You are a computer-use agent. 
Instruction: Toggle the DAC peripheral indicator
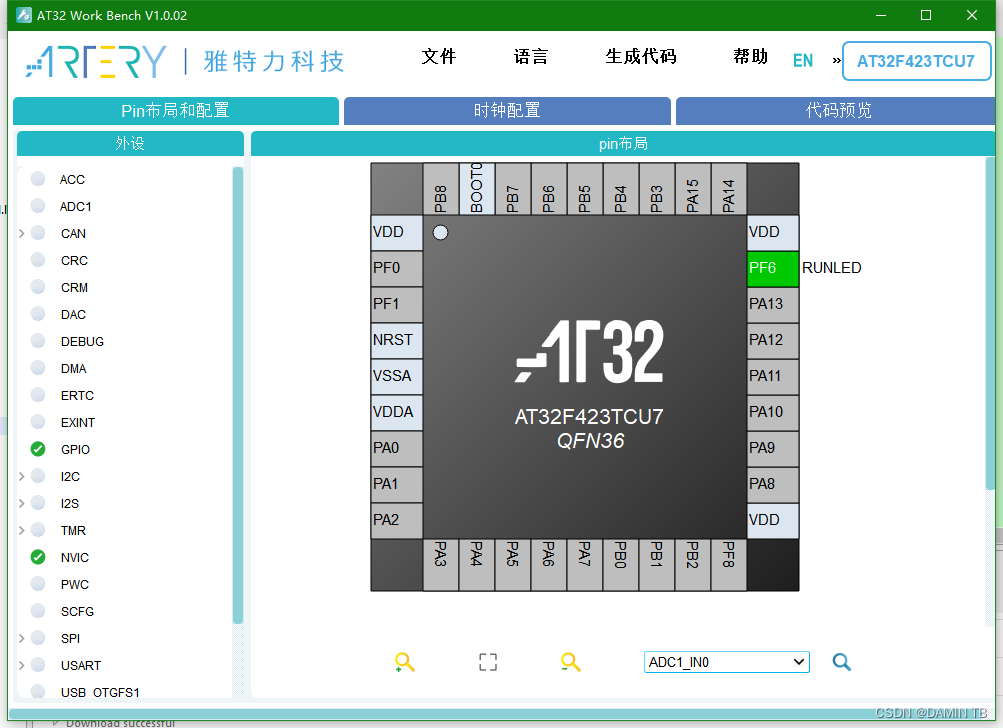coord(38,313)
